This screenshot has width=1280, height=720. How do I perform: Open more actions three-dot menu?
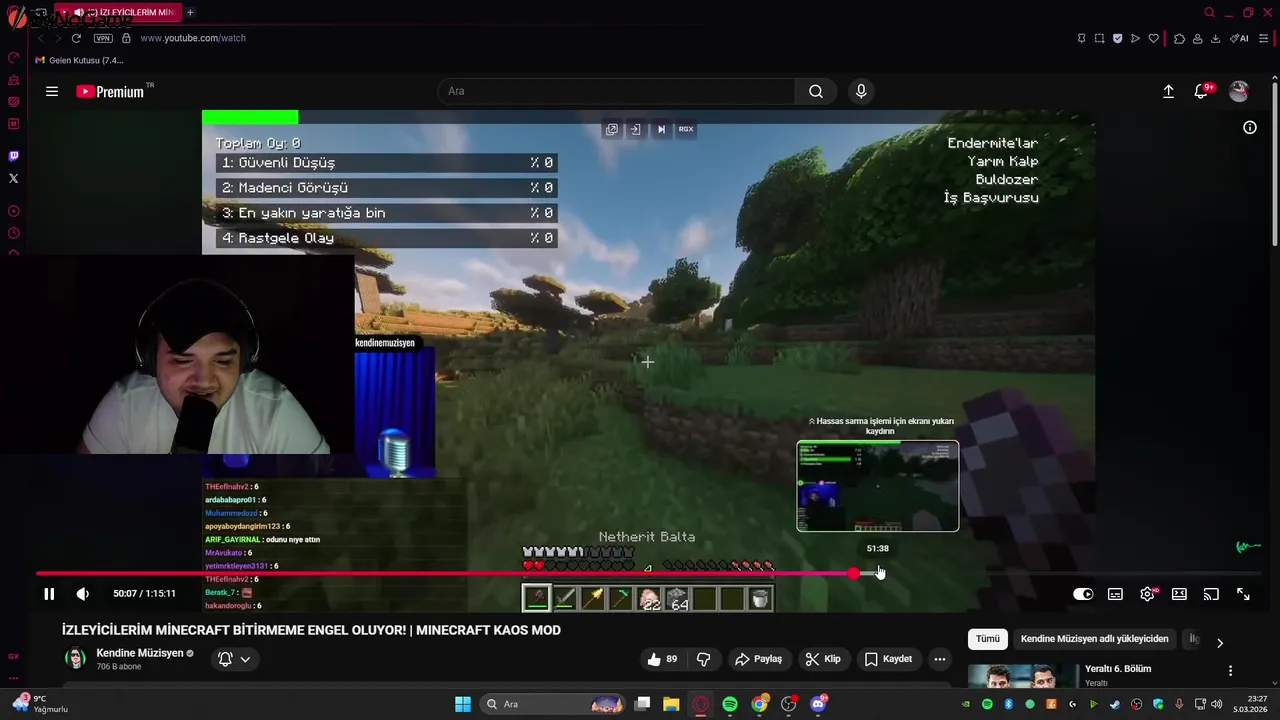[939, 659]
